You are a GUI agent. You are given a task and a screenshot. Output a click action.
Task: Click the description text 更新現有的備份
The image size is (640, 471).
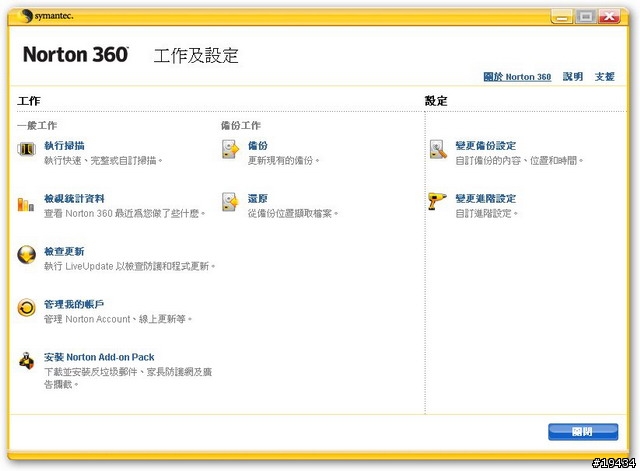coord(283,160)
